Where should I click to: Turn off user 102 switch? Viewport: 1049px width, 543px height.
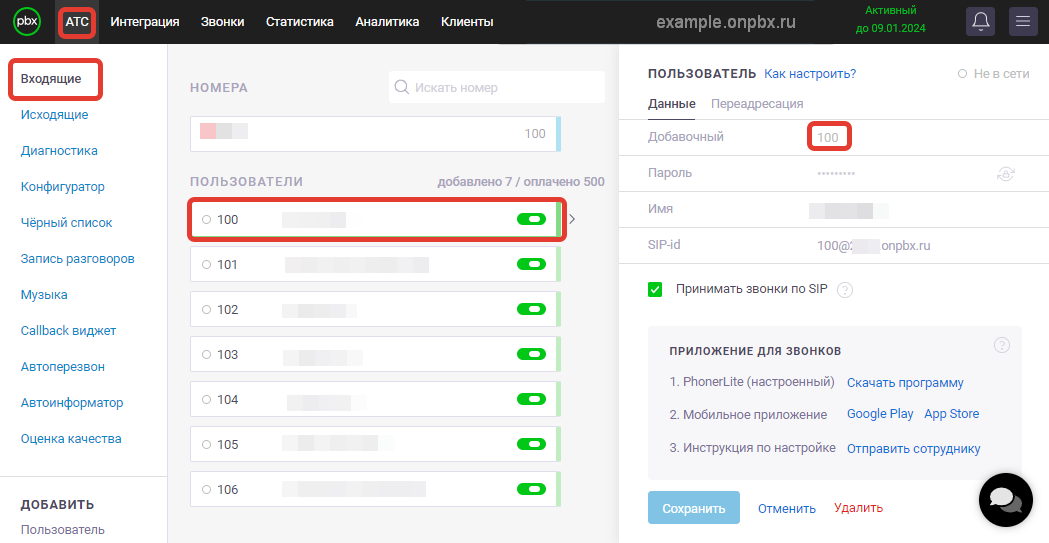[531, 310]
